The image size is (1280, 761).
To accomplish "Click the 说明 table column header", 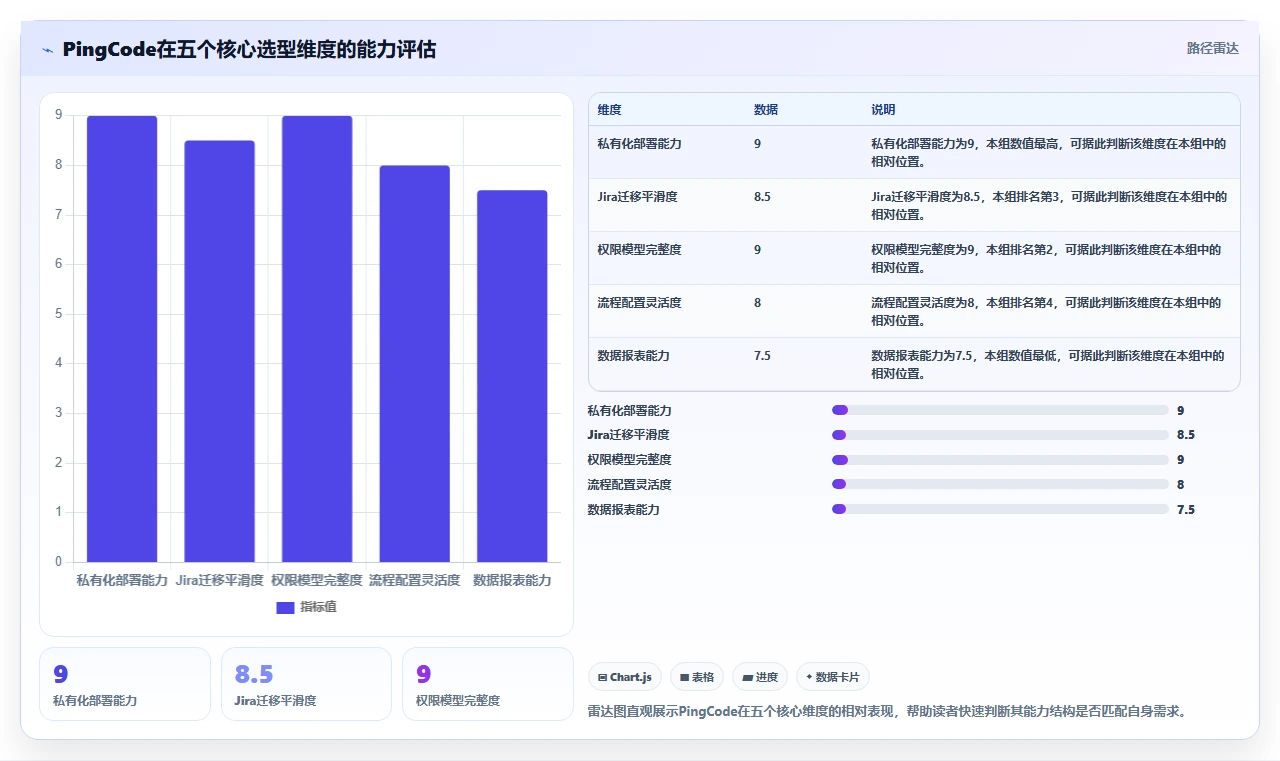I will click(x=883, y=110).
